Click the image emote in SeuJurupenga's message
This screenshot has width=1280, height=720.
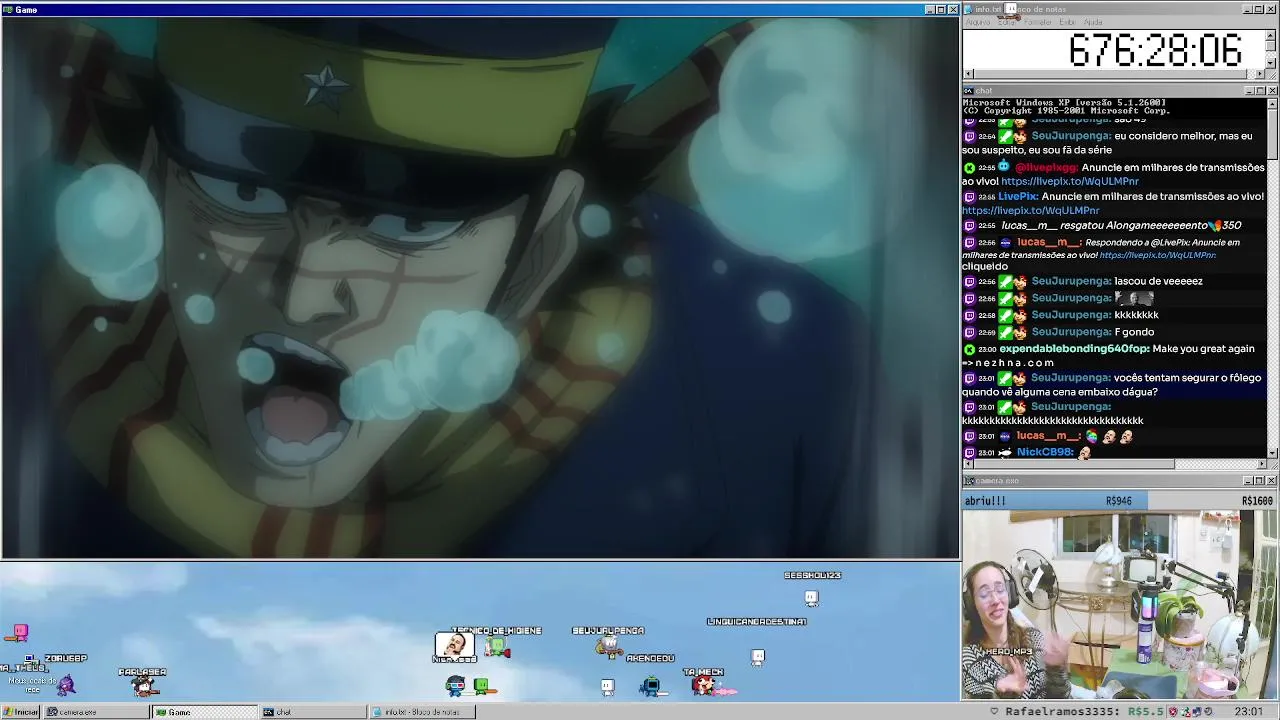(x=1134, y=298)
